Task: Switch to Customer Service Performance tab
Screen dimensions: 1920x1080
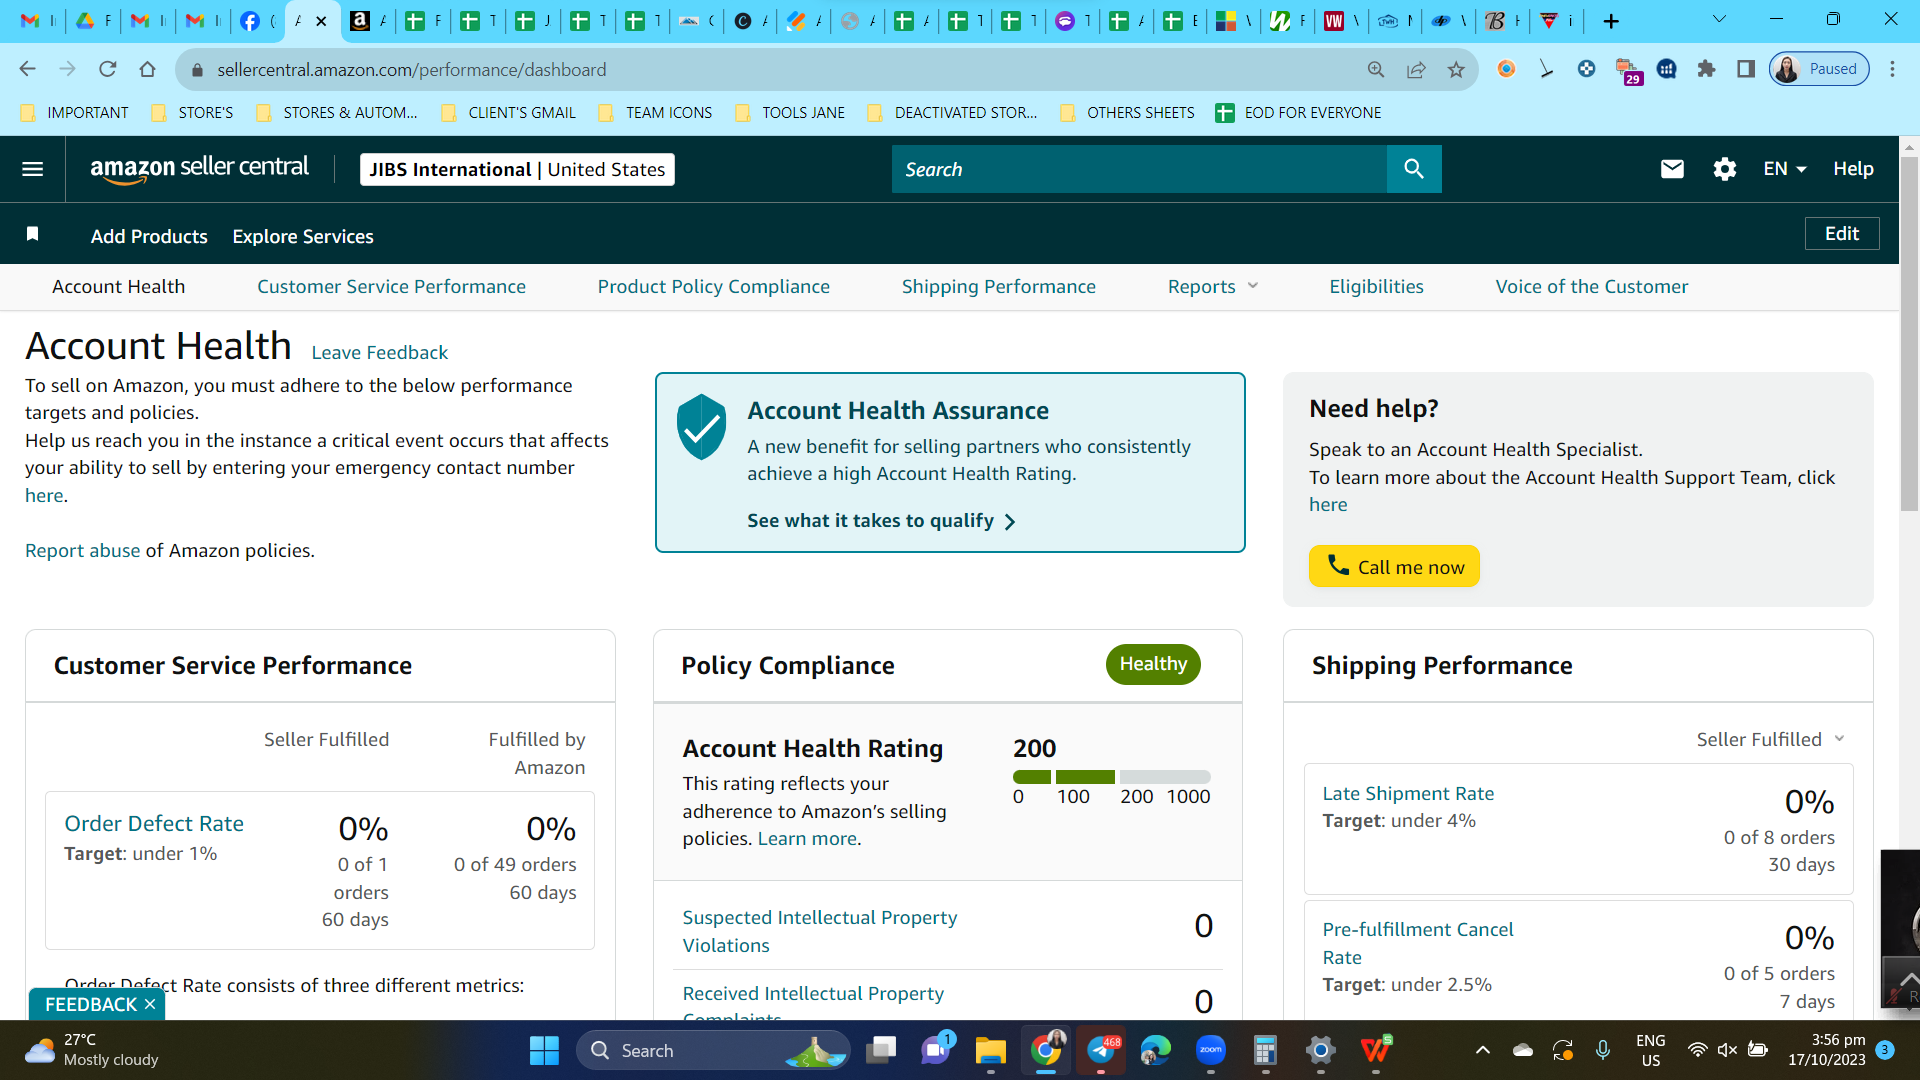Action: 391,287
